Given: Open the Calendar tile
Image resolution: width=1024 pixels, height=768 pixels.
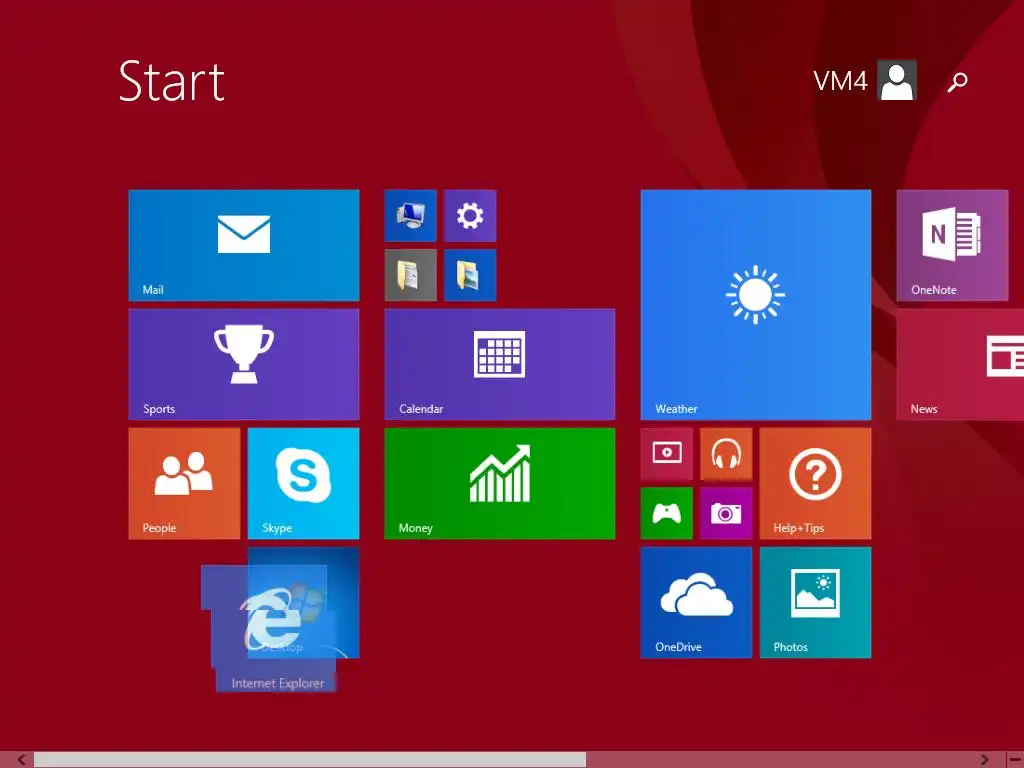Looking at the screenshot, I should pos(500,364).
